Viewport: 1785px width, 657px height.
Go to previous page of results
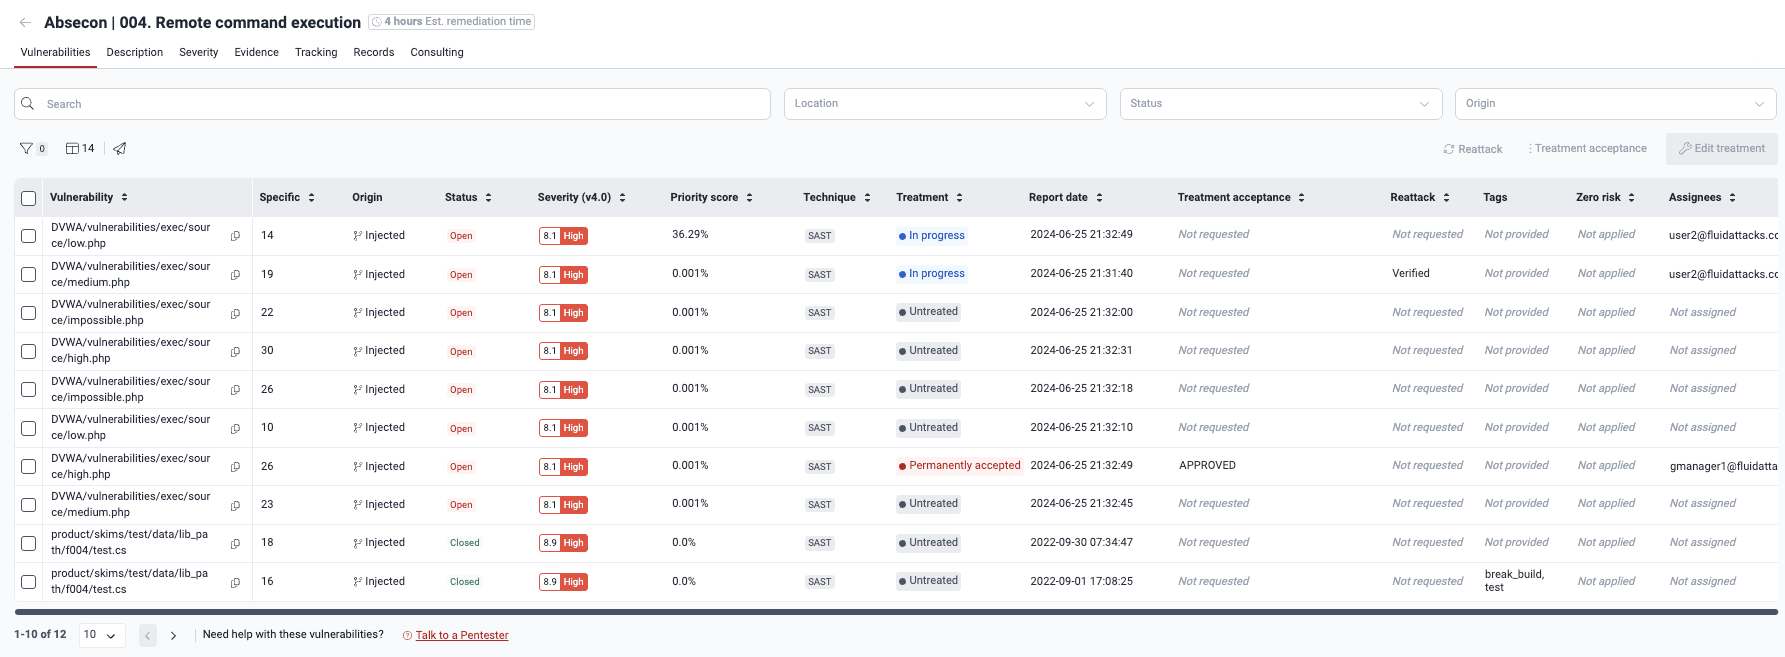point(148,635)
